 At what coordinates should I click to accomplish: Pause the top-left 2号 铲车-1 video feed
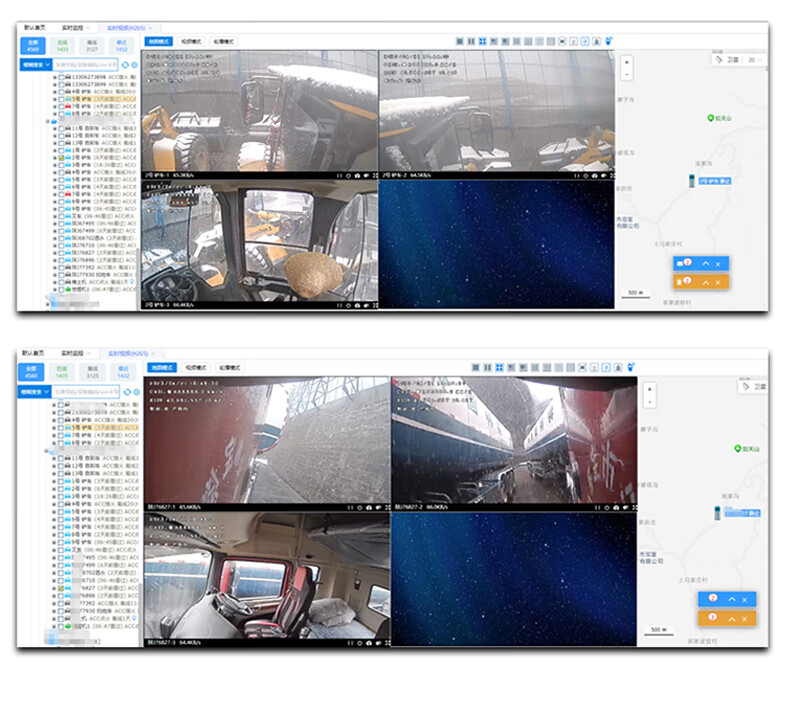(x=338, y=176)
